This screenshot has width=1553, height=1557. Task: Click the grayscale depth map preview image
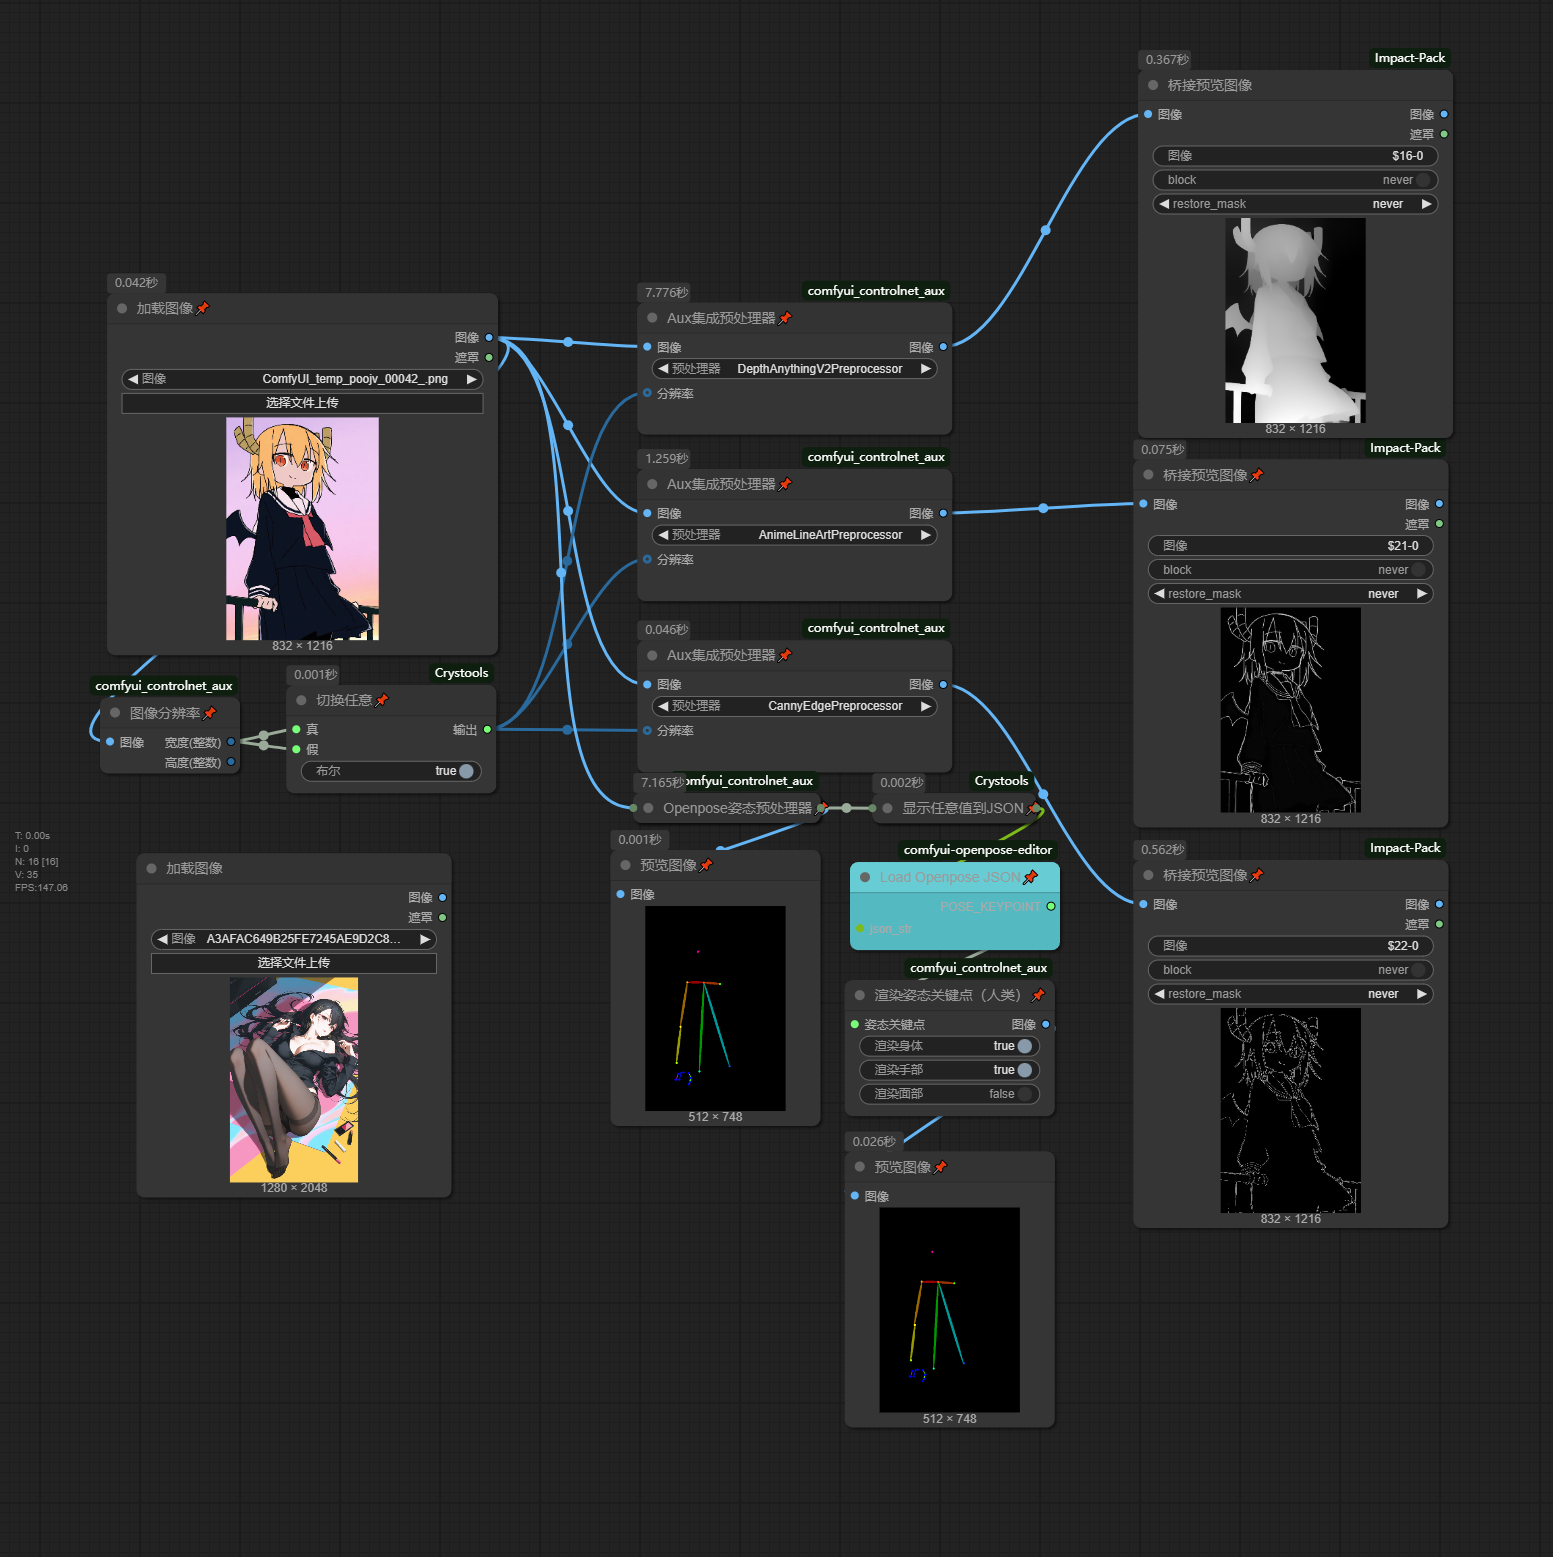(1295, 320)
